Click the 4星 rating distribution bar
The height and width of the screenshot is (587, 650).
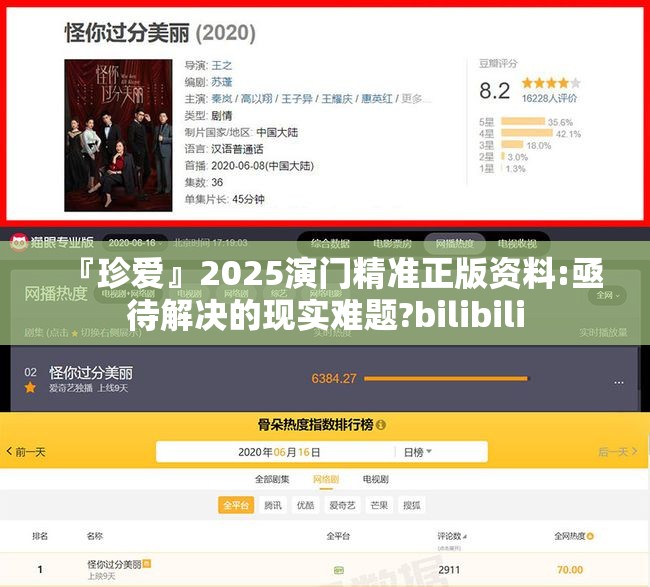[527, 133]
